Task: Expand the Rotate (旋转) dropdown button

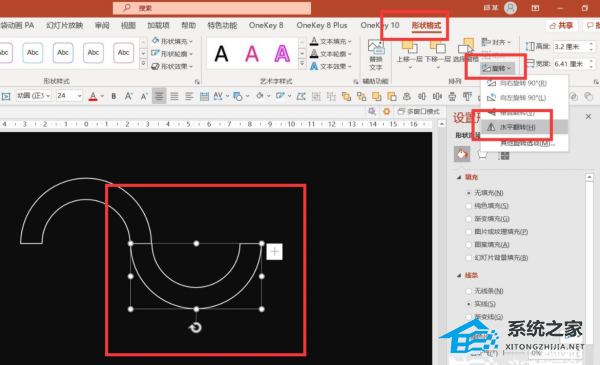Action: point(496,68)
